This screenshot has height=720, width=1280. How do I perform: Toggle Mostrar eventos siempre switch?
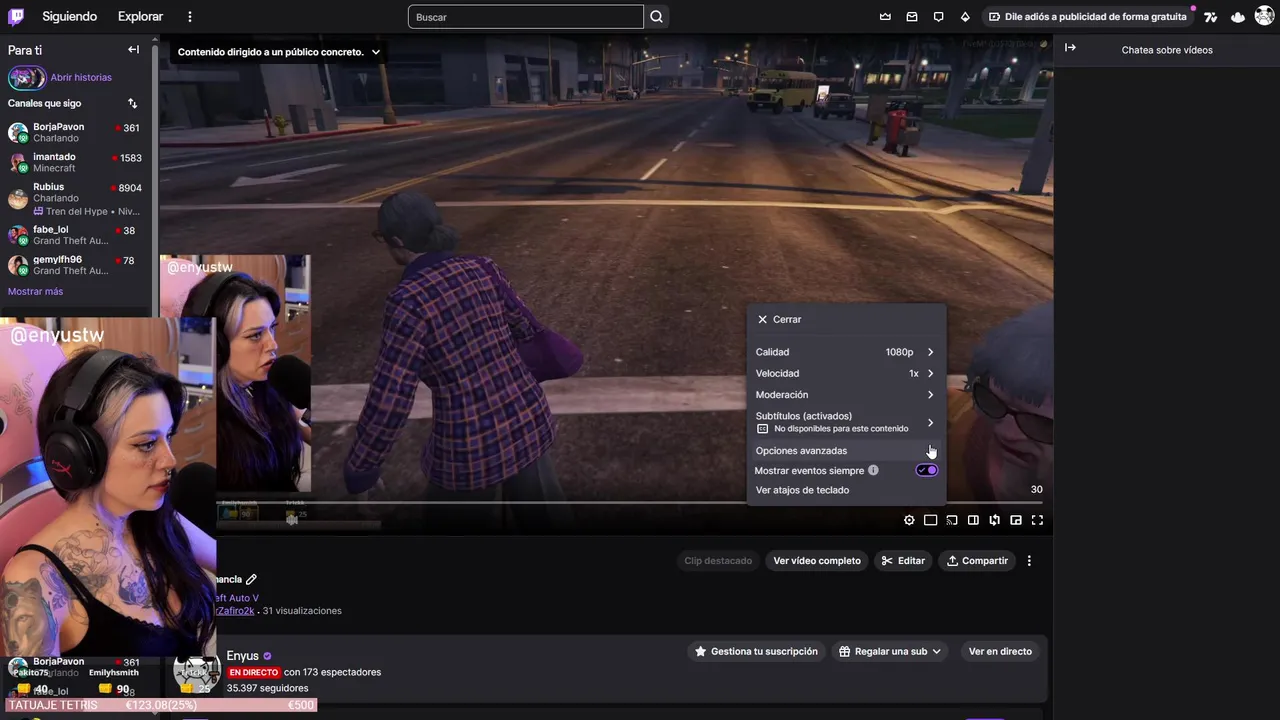927,470
